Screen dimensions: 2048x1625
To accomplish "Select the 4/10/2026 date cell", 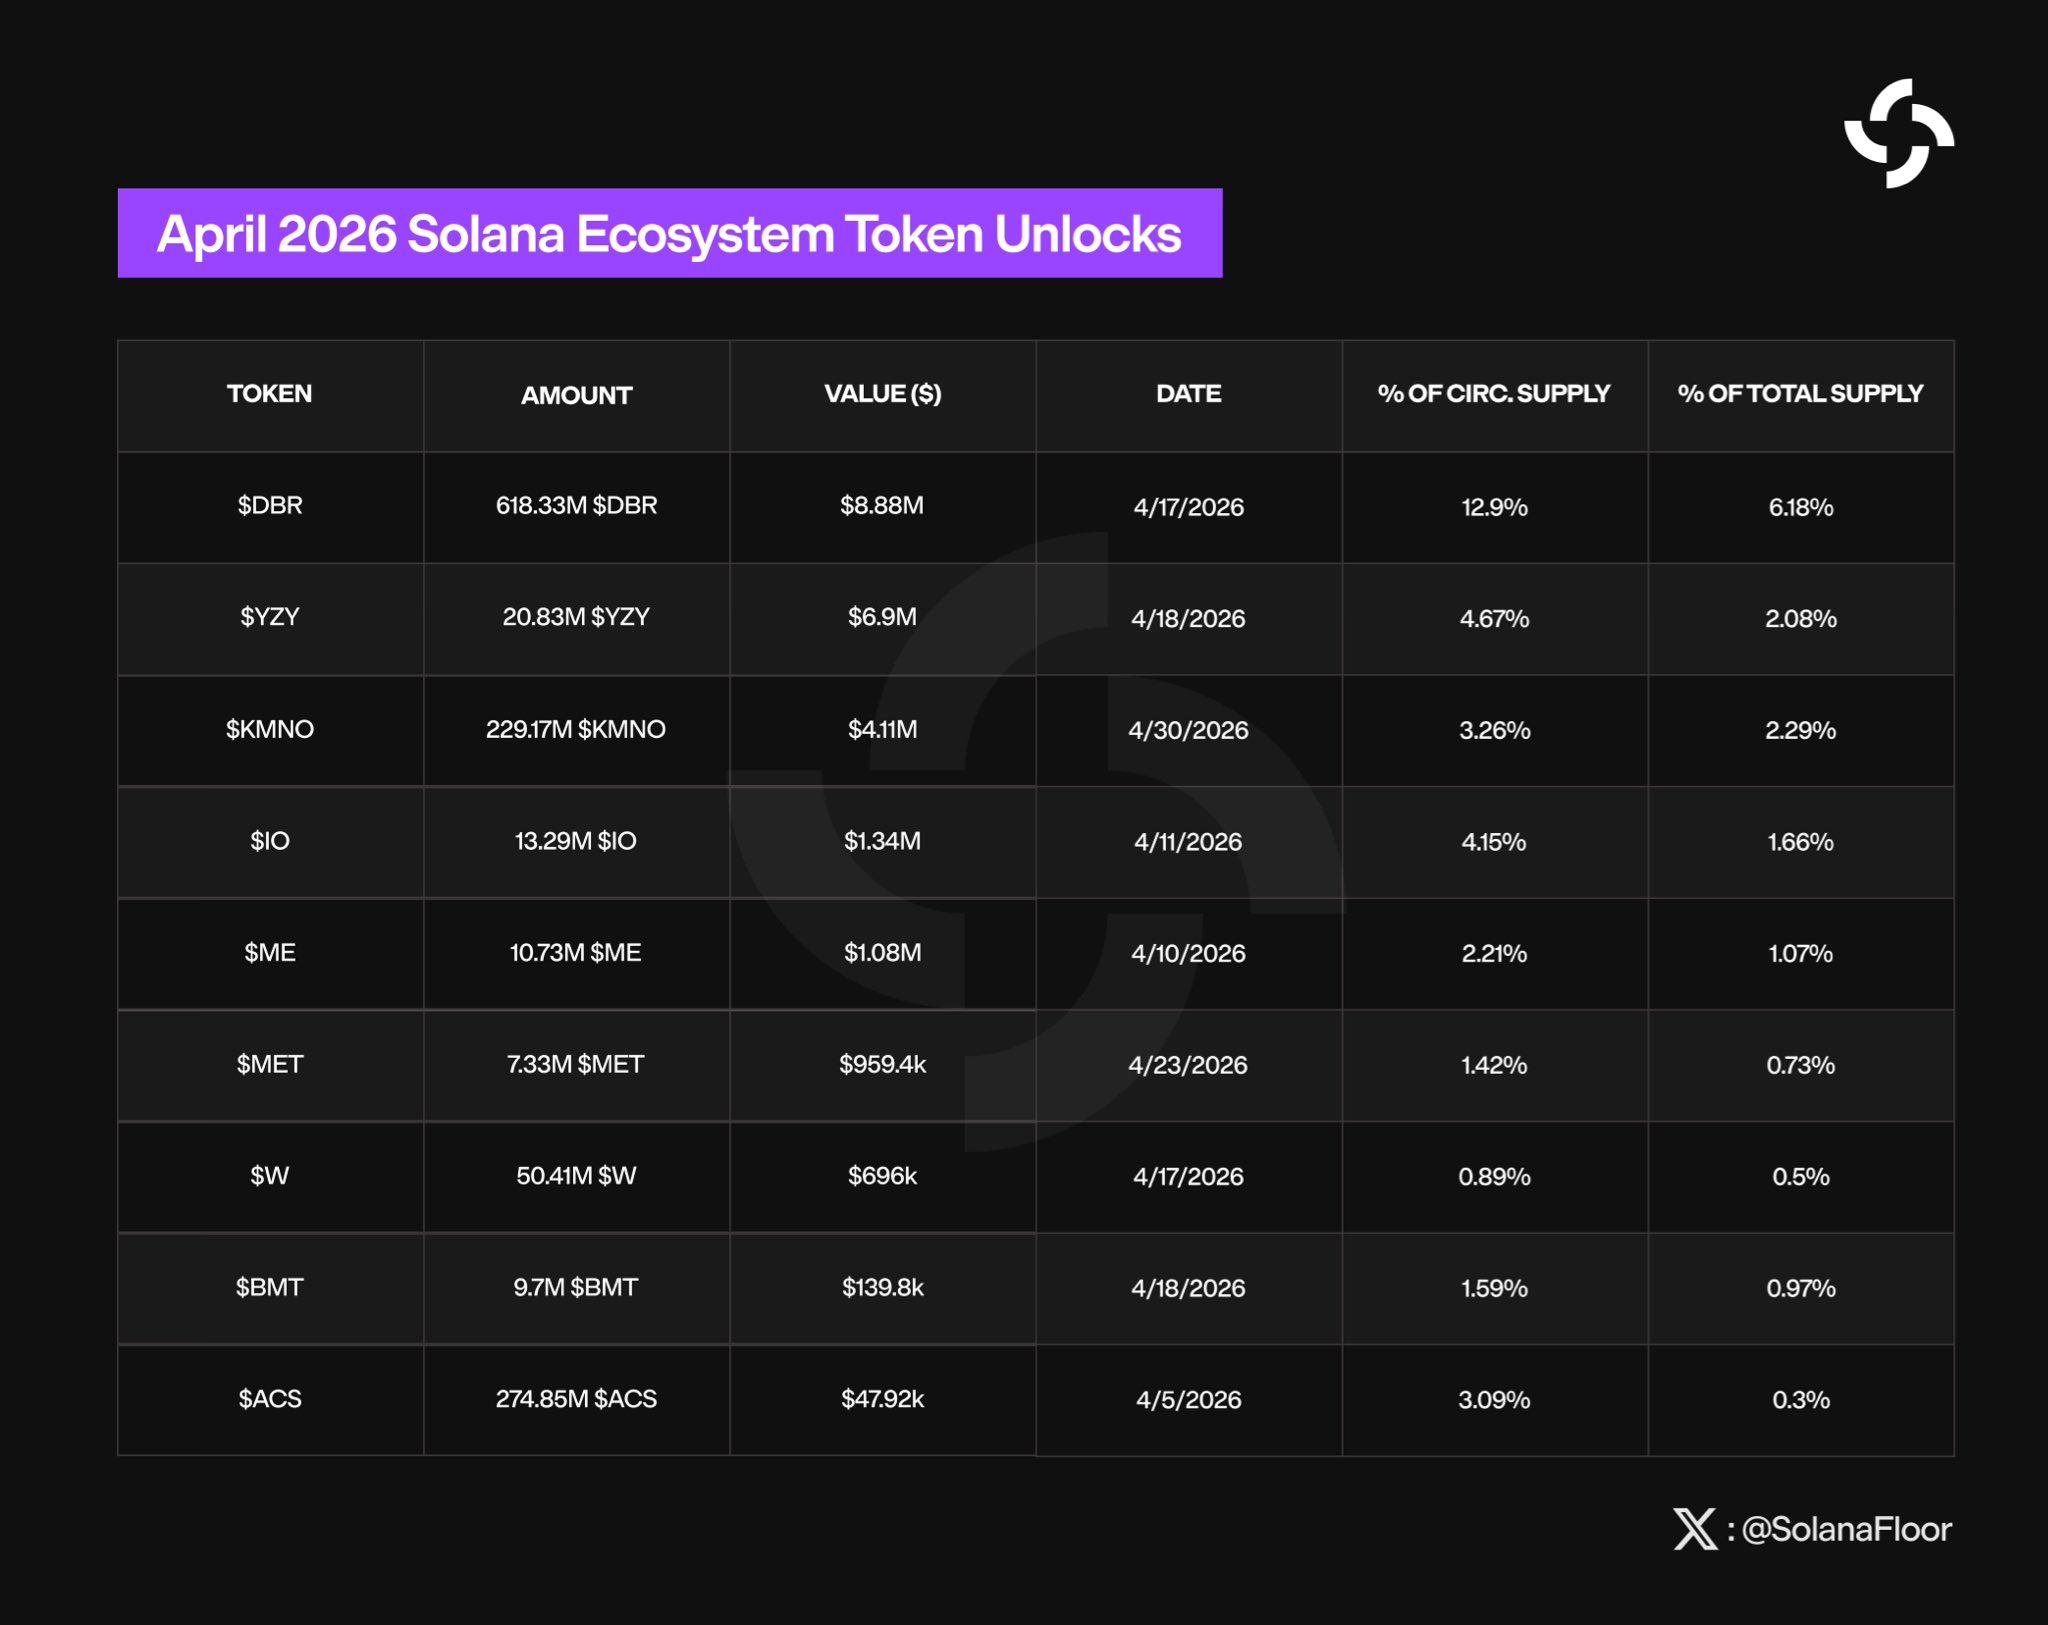I will click(x=1188, y=953).
